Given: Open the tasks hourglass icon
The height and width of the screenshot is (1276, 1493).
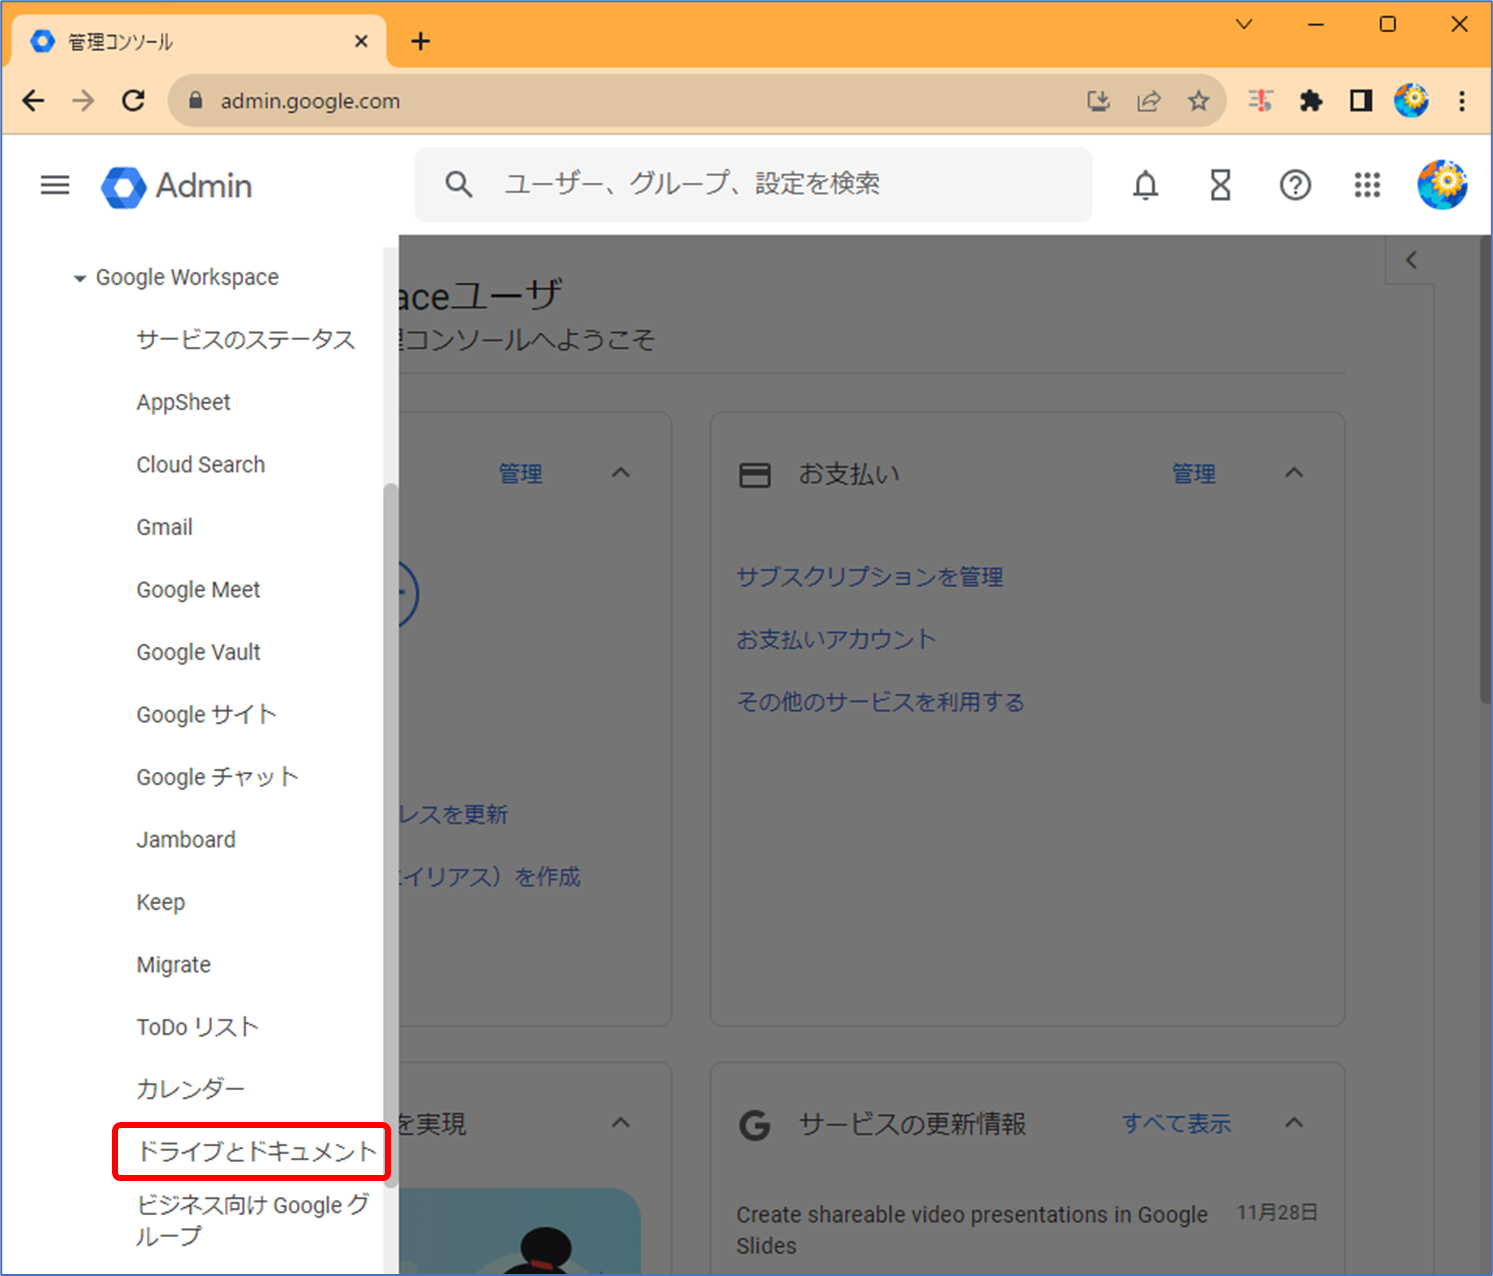Looking at the screenshot, I should coord(1220,185).
